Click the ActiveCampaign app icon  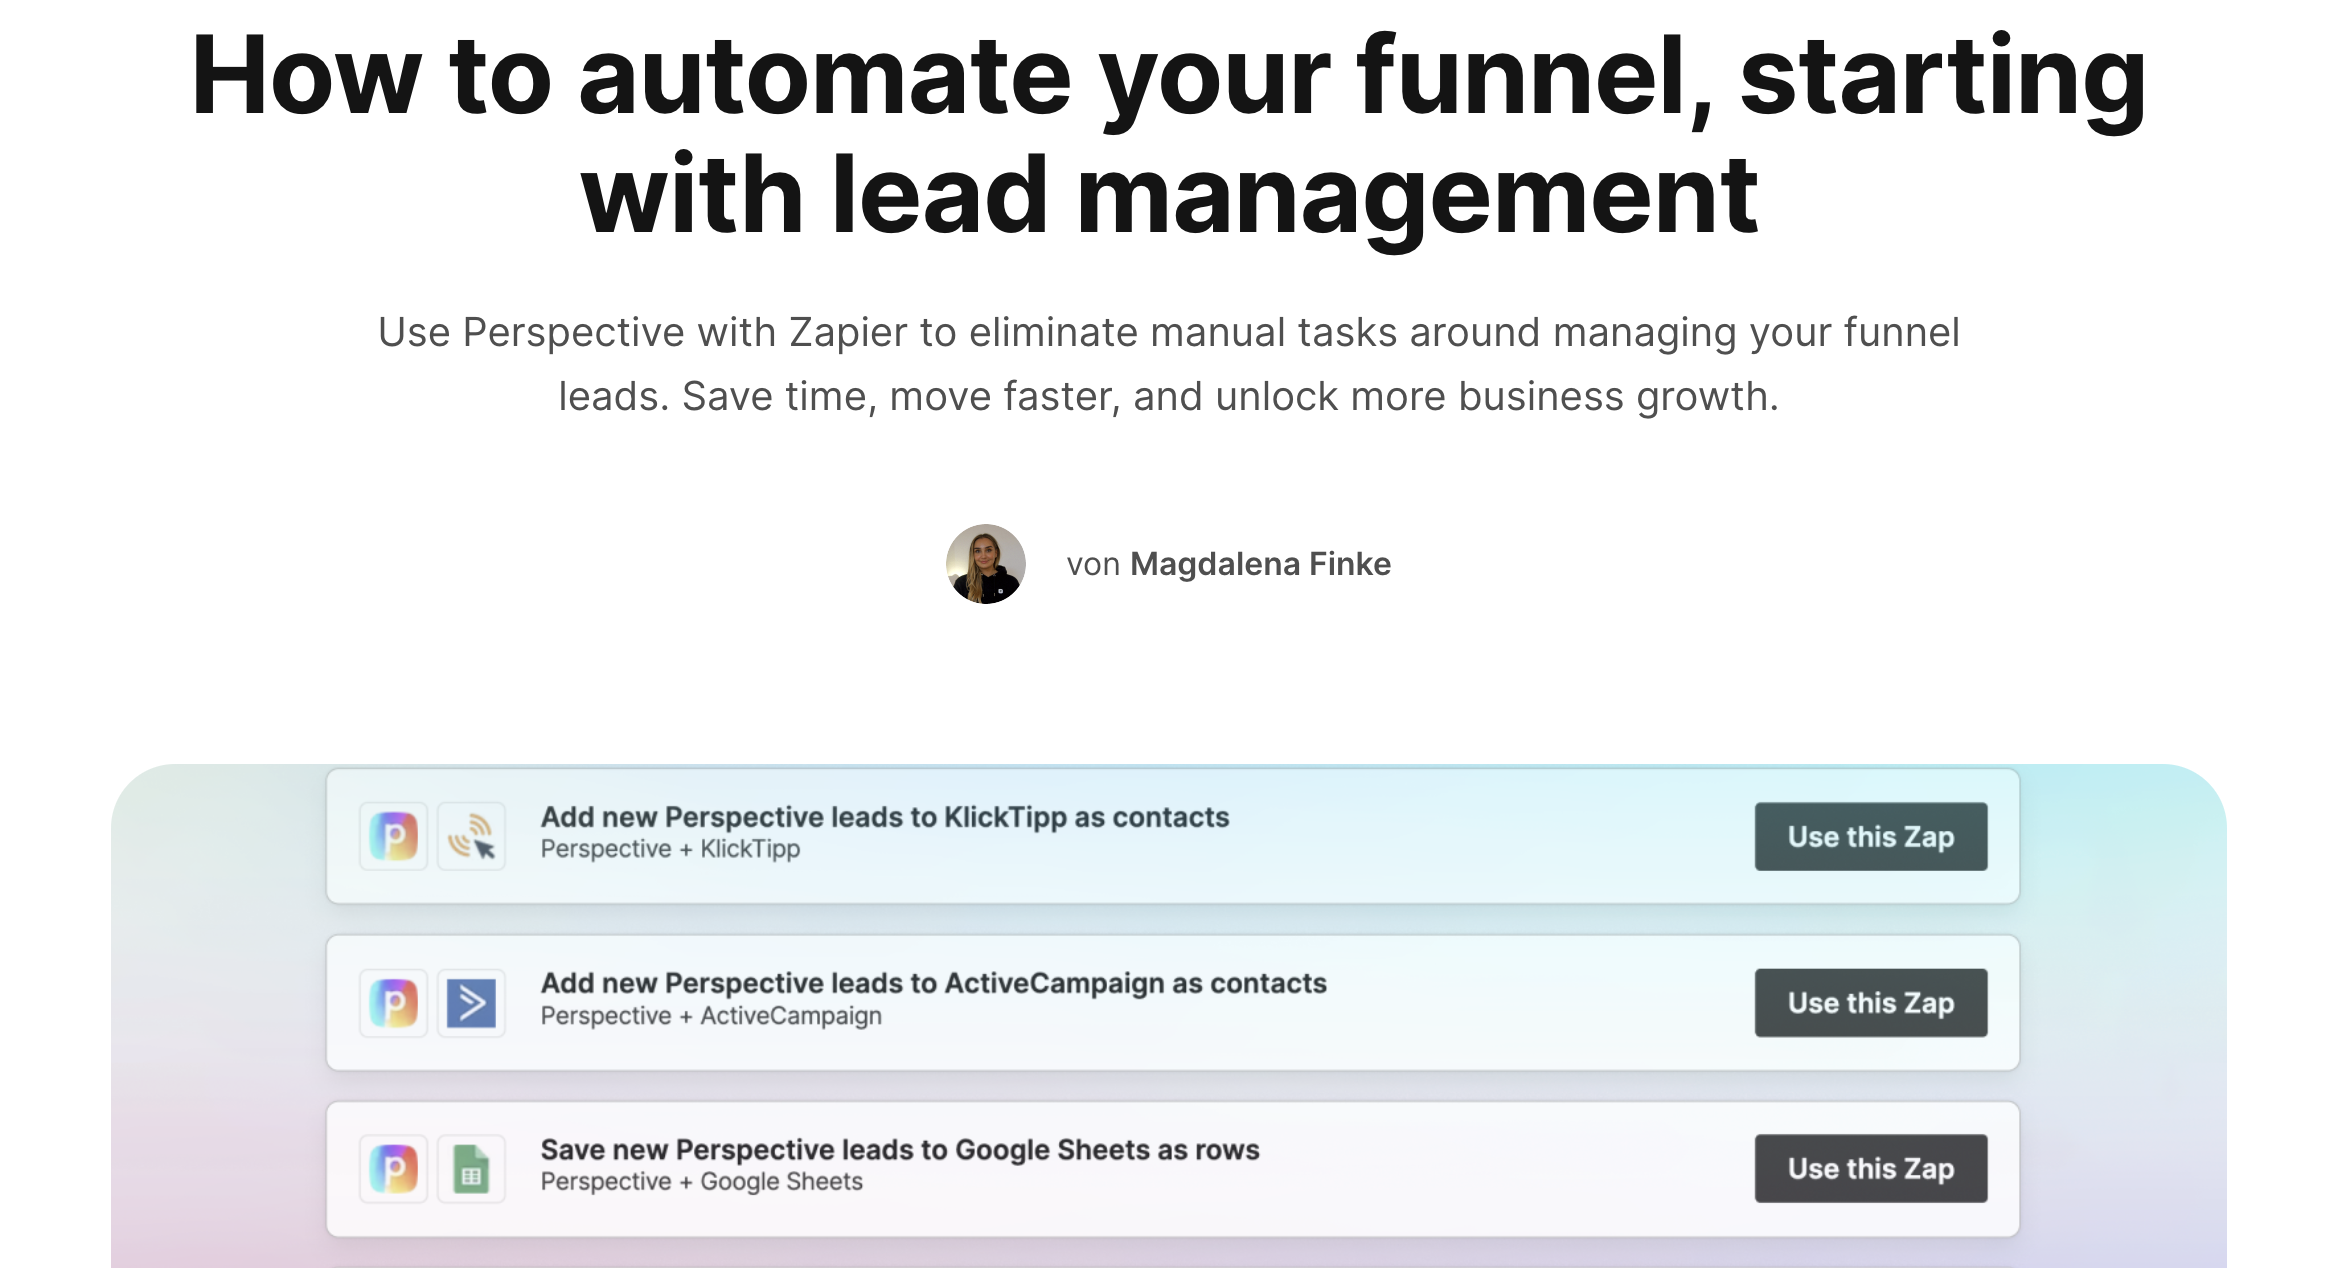(471, 1003)
